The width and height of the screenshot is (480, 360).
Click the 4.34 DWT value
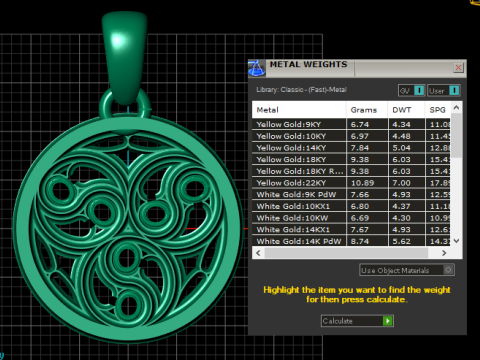coord(401,125)
